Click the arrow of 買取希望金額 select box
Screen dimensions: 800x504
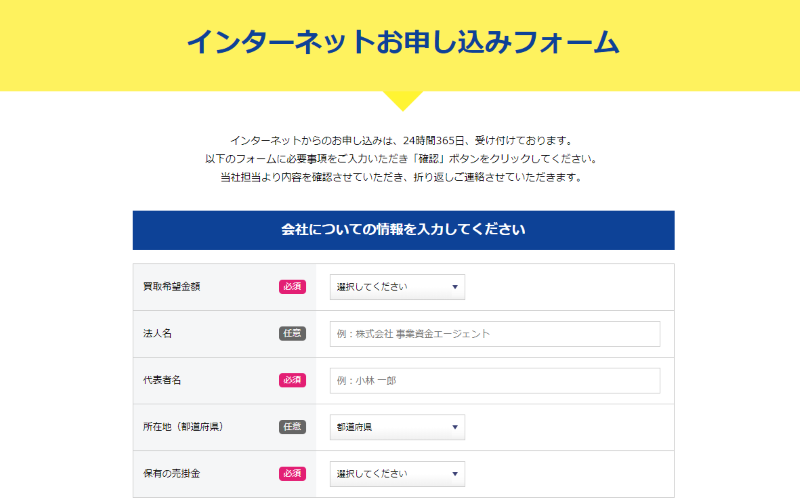[x=455, y=287]
